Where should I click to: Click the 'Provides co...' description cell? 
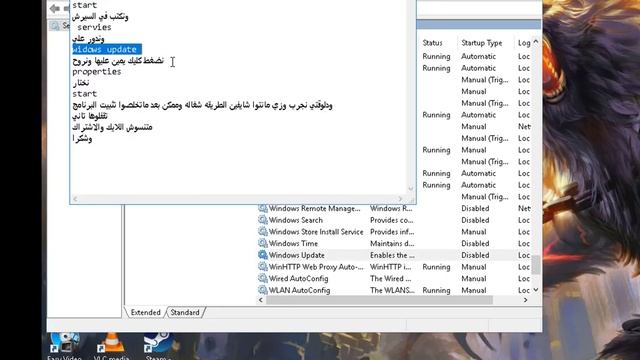tap(391, 220)
